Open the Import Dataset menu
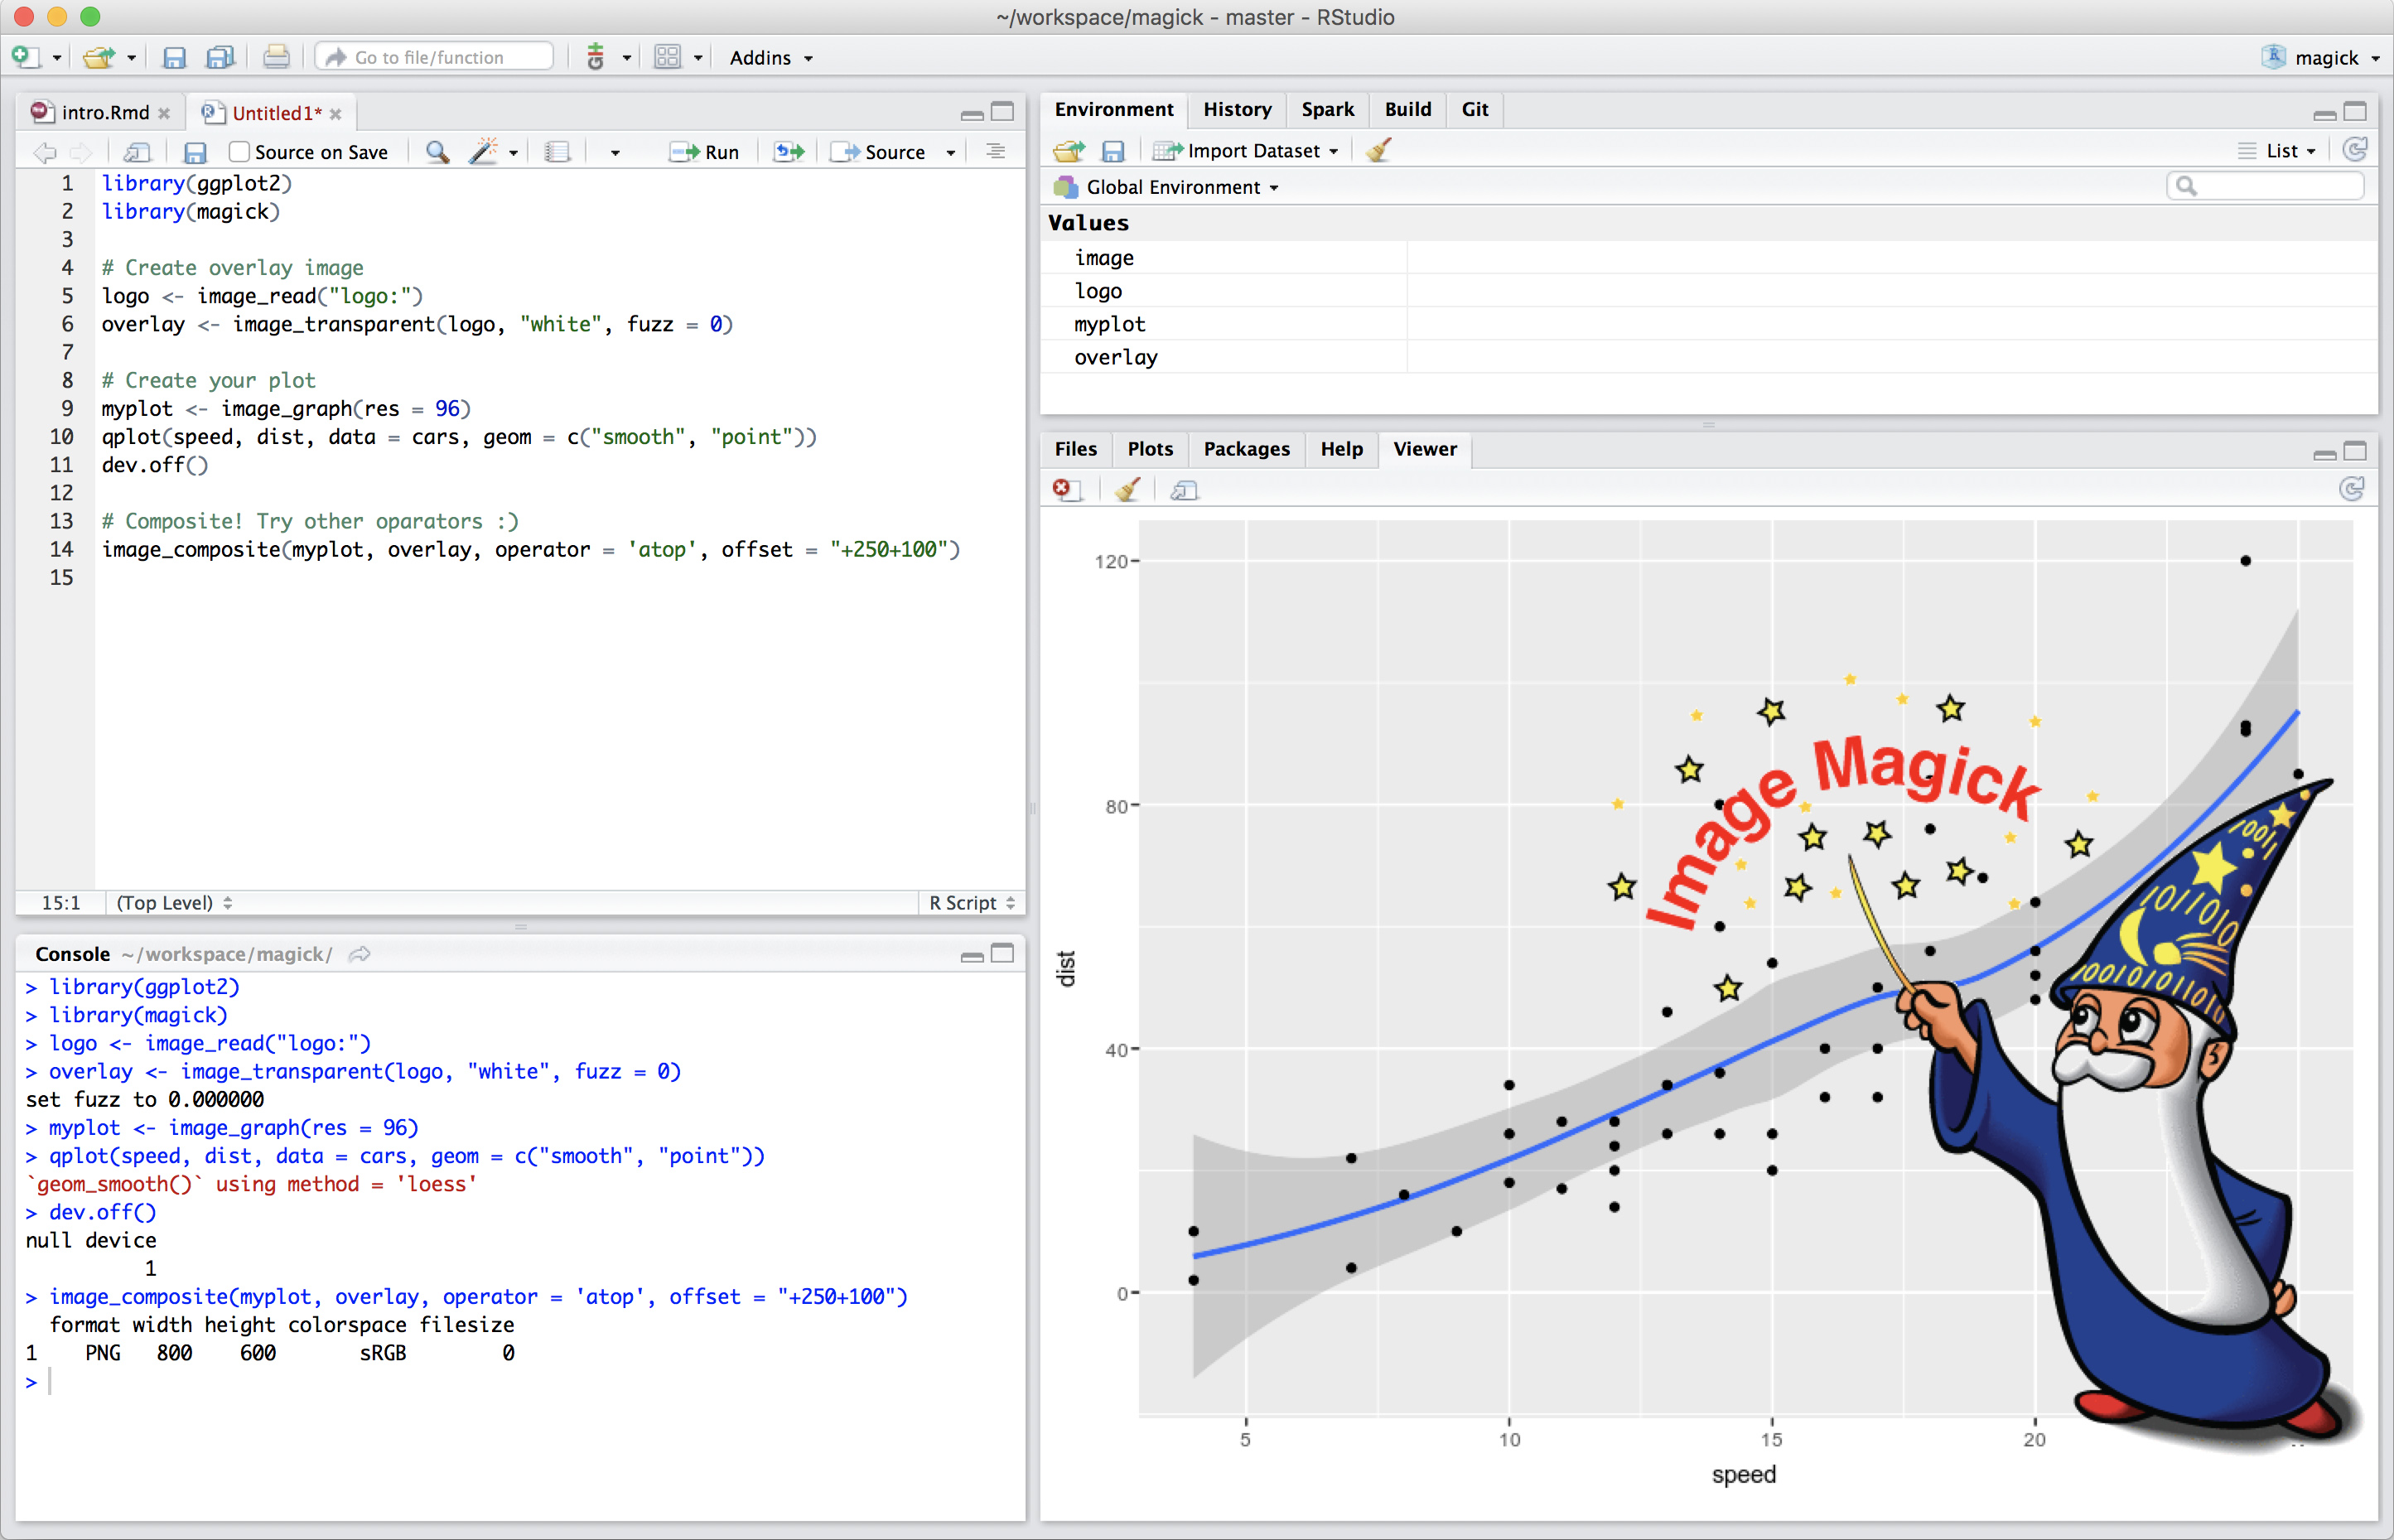The width and height of the screenshot is (2394, 1540). pos(1245,151)
